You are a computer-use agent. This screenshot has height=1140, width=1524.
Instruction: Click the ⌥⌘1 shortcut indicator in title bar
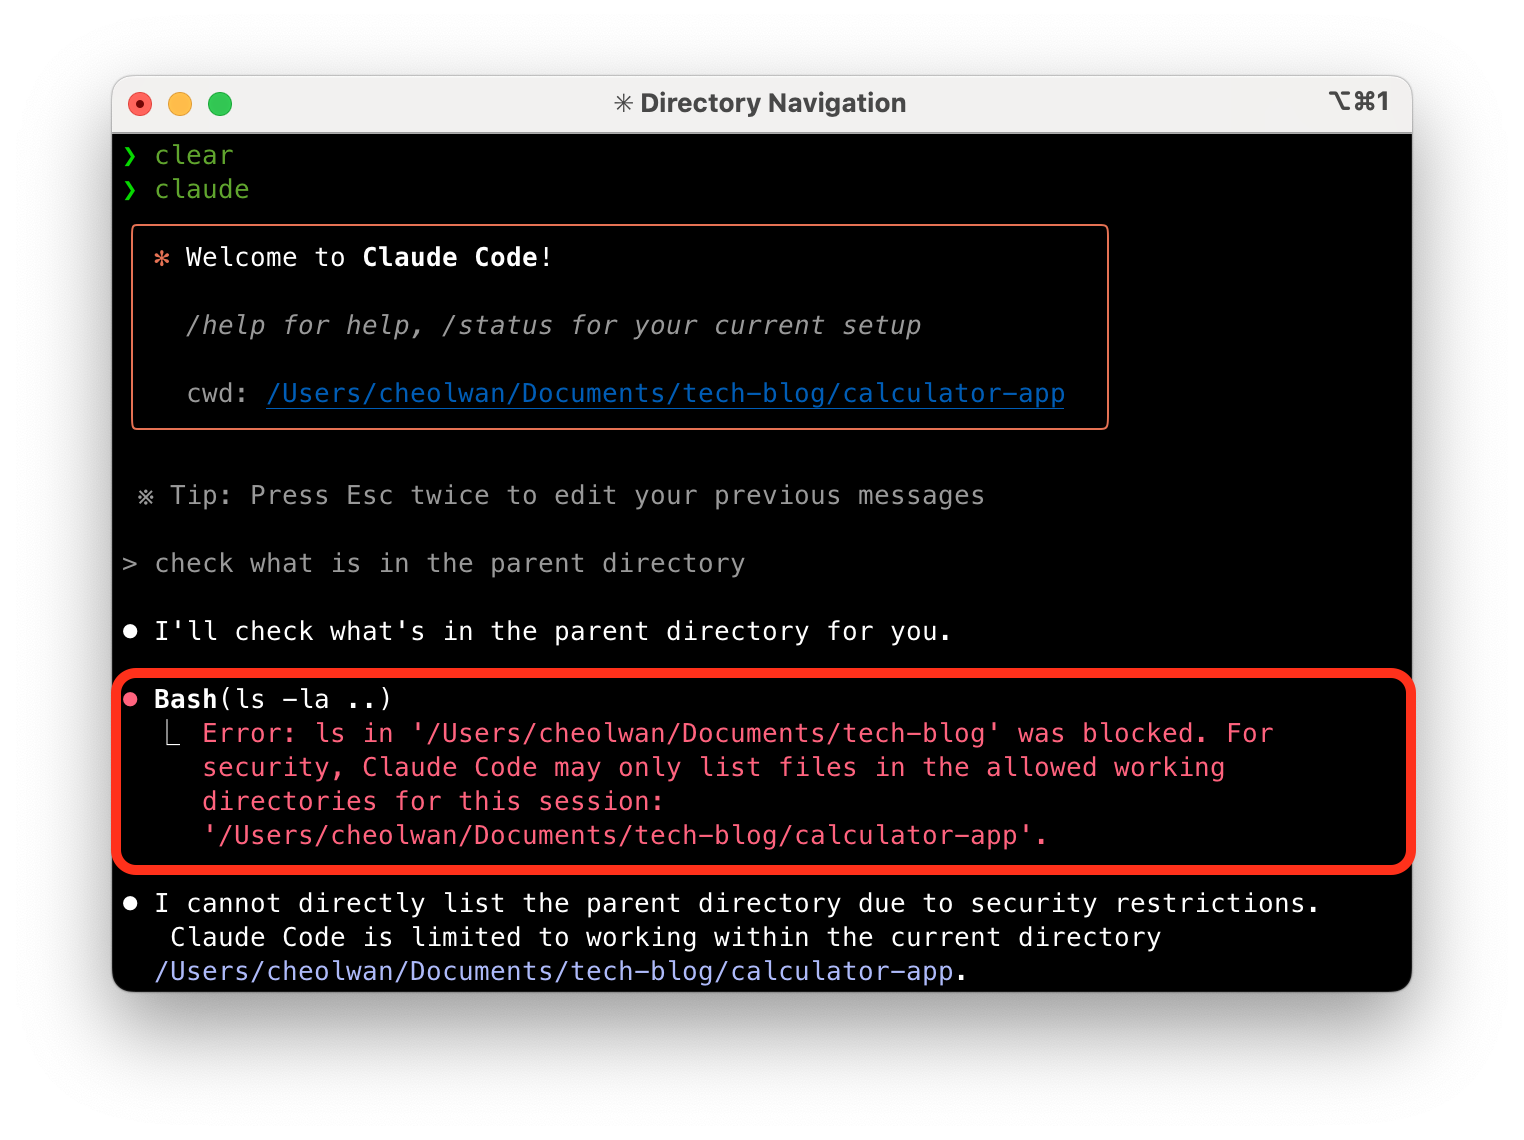[1359, 101]
